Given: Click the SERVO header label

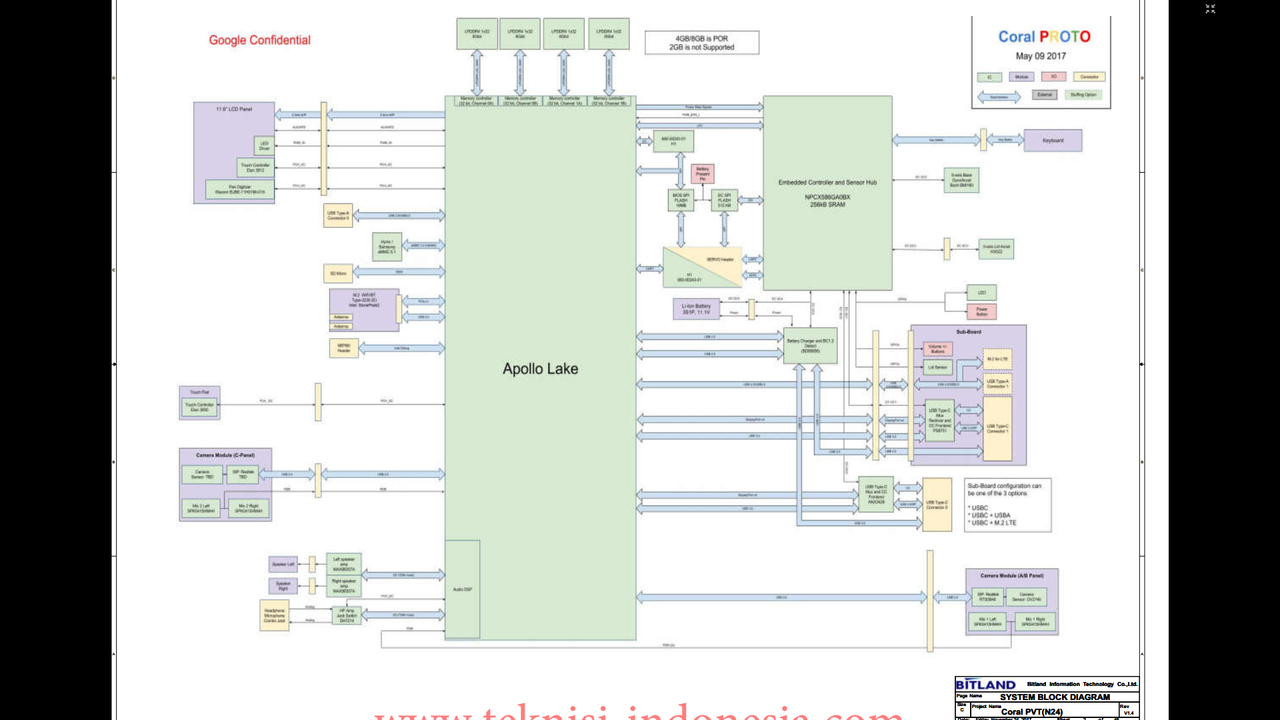Looking at the screenshot, I should pyautogui.click(x=720, y=259).
